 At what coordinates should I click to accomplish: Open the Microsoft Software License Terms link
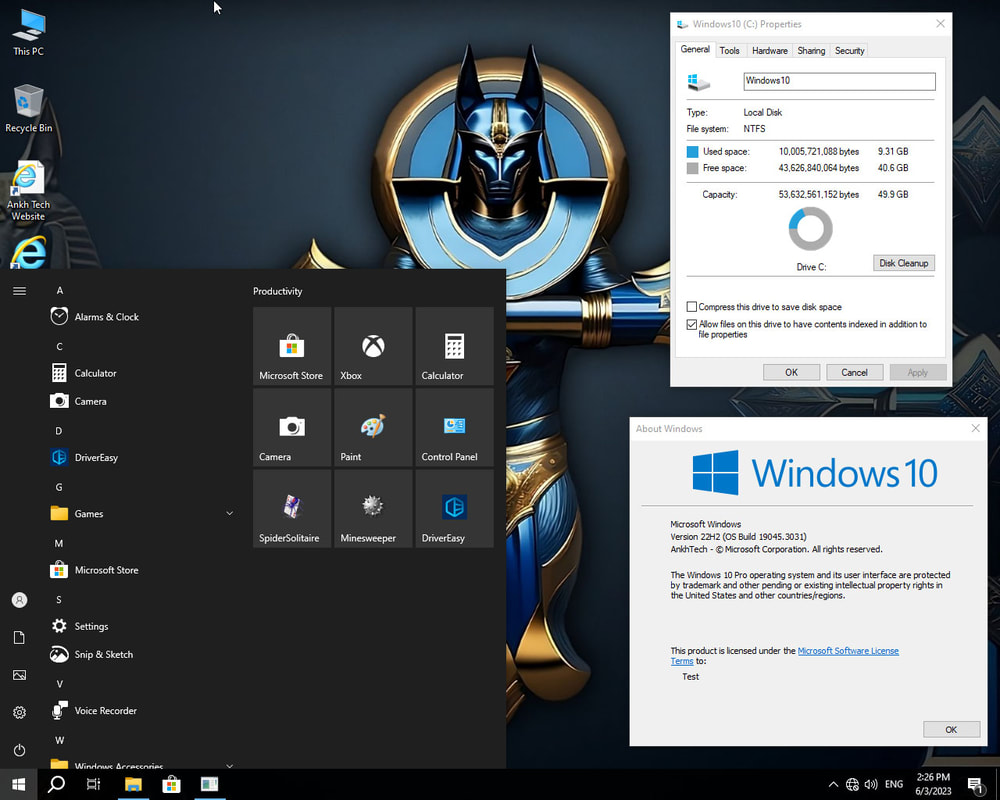(x=848, y=650)
